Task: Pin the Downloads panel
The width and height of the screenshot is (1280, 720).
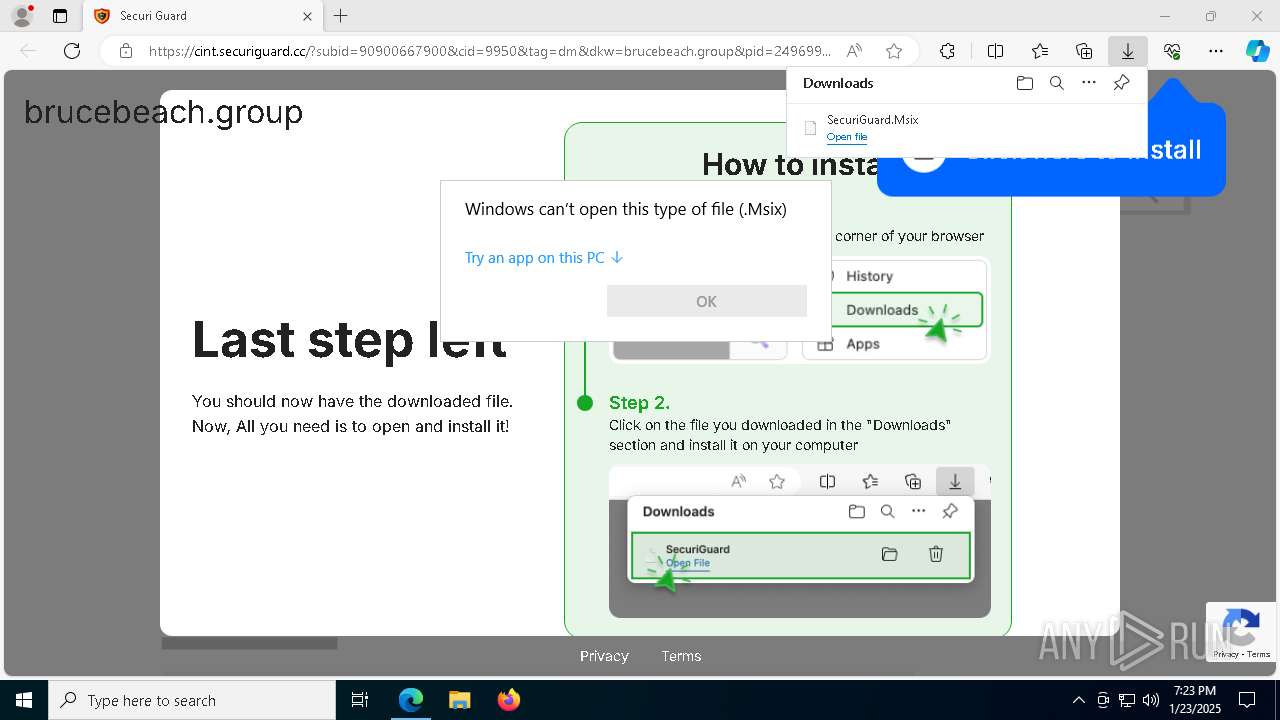Action: [1121, 83]
